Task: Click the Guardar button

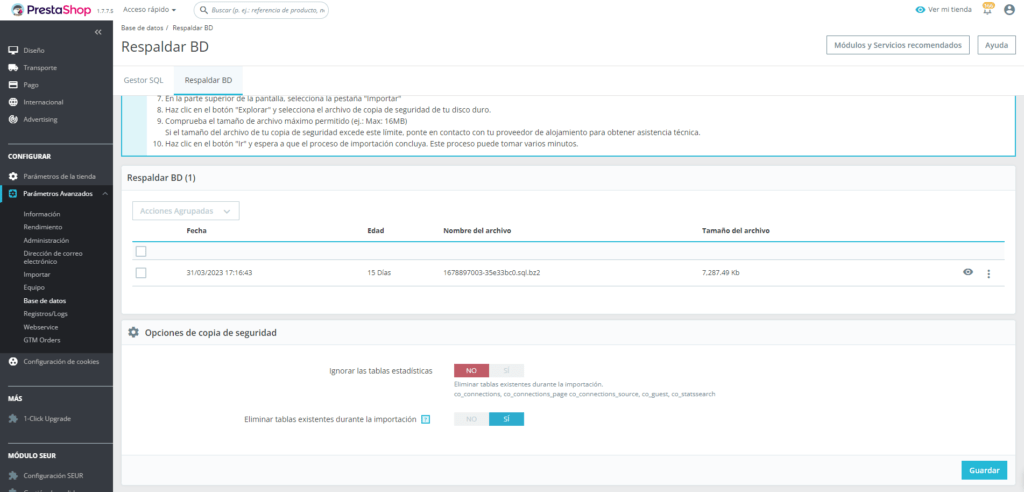Action: pos(984,470)
